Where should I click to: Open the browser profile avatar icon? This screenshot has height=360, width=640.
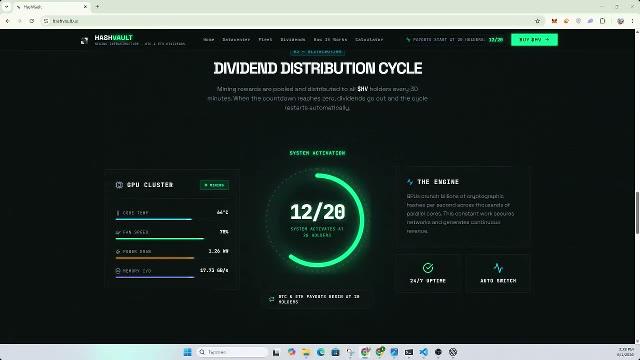[x=620, y=21]
